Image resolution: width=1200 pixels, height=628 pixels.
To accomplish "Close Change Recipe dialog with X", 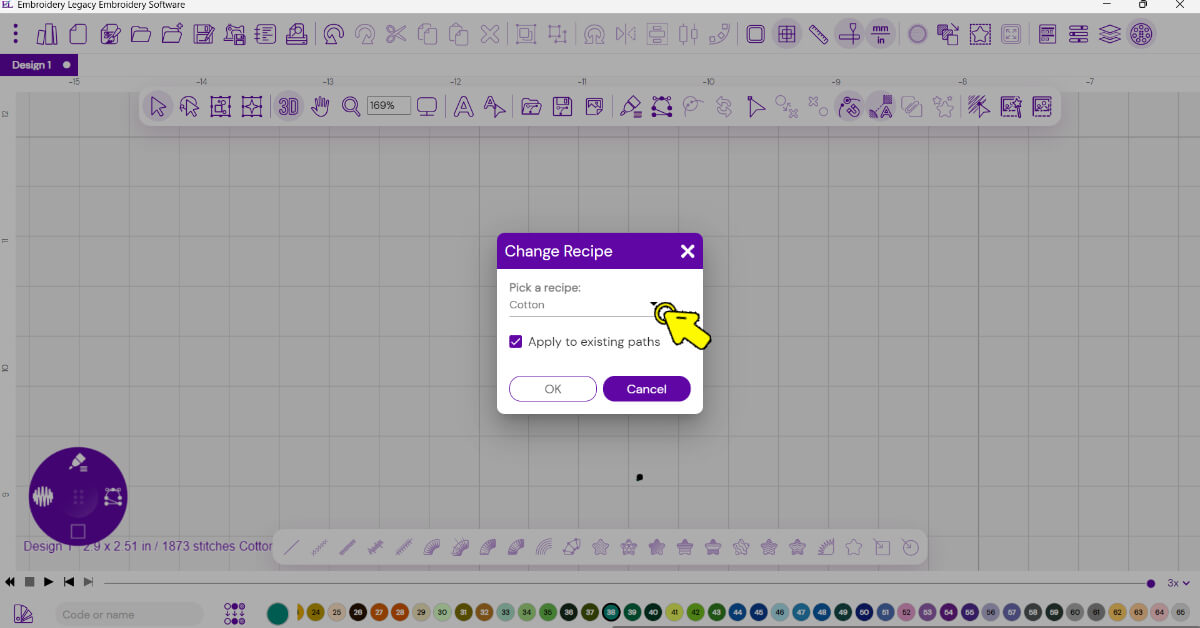I will point(687,251).
